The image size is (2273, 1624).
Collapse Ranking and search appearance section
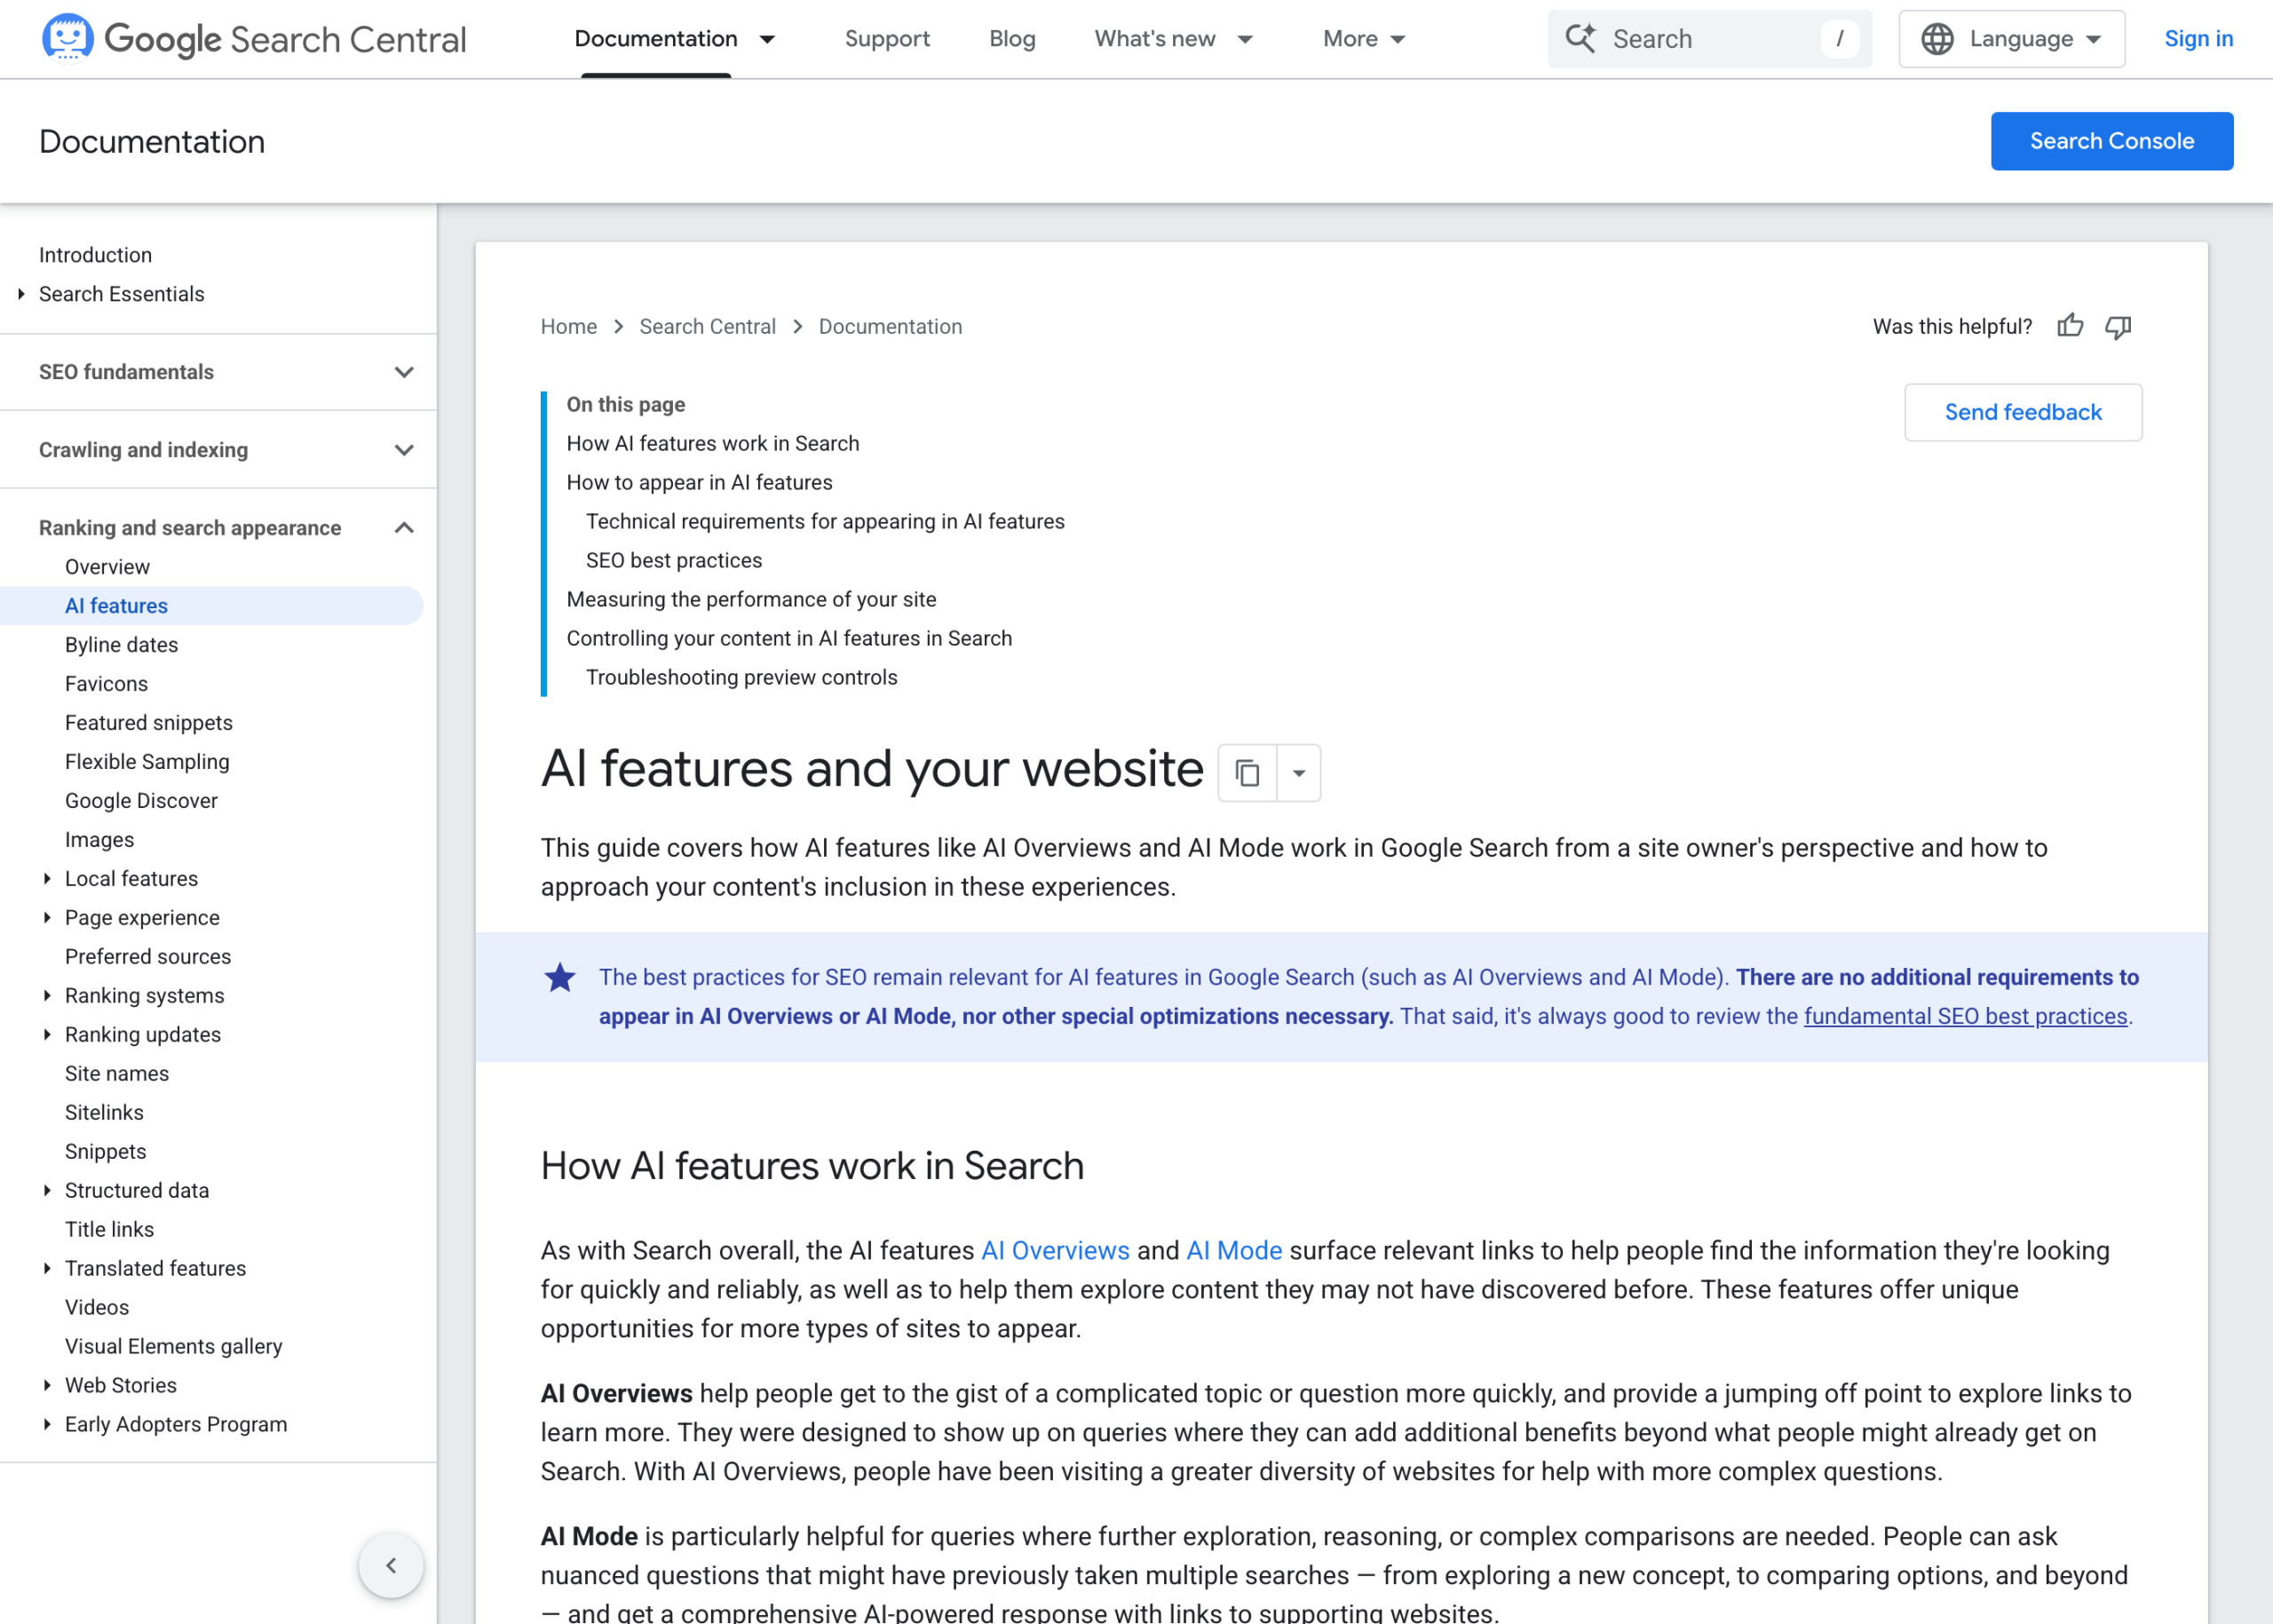click(404, 528)
